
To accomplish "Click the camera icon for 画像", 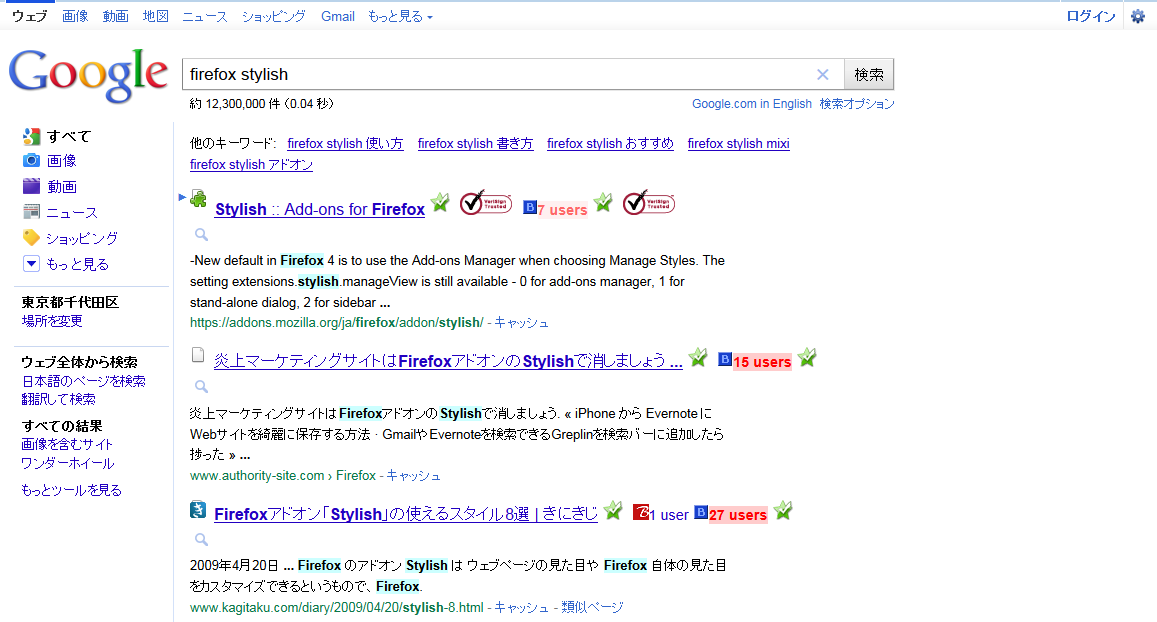I will click(x=31, y=160).
